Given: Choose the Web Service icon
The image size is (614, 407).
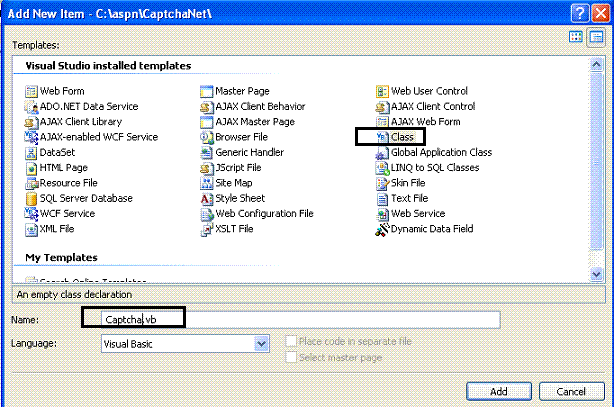Looking at the screenshot, I should [x=382, y=213].
